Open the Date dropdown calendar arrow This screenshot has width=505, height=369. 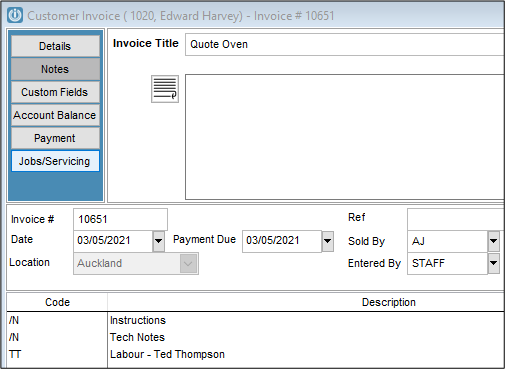(159, 241)
